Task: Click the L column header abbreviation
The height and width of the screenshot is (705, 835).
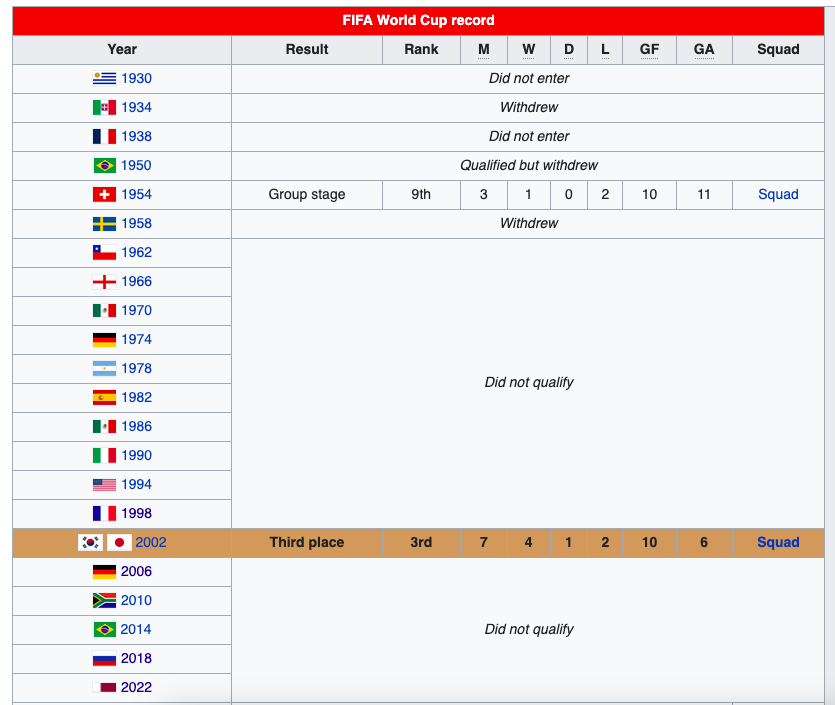Action: click(605, 50)
